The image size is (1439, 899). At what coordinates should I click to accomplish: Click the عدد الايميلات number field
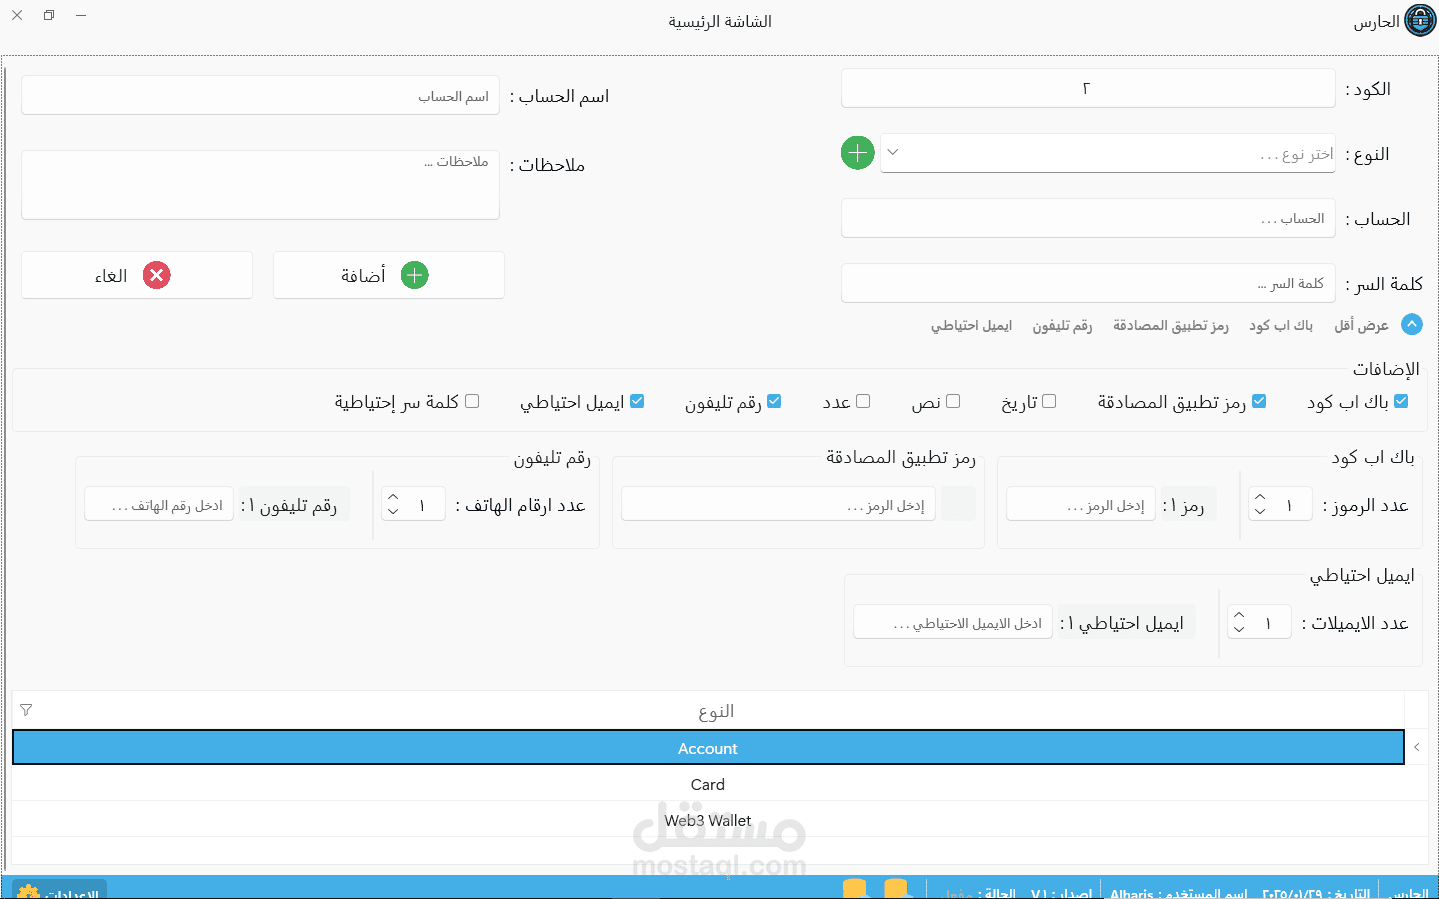coord(1260,622)
